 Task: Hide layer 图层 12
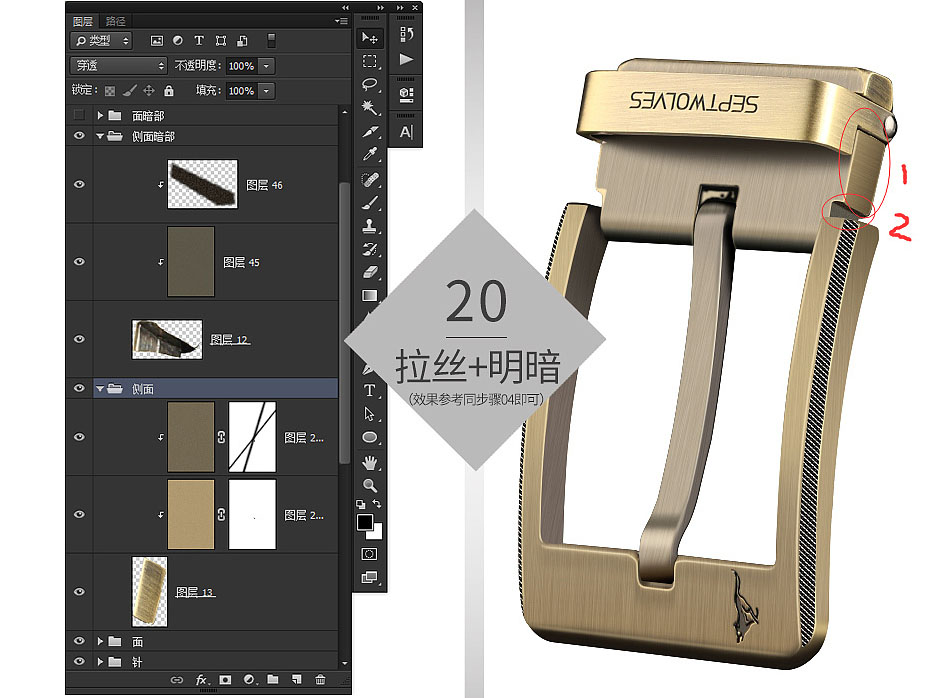point(79,339)
